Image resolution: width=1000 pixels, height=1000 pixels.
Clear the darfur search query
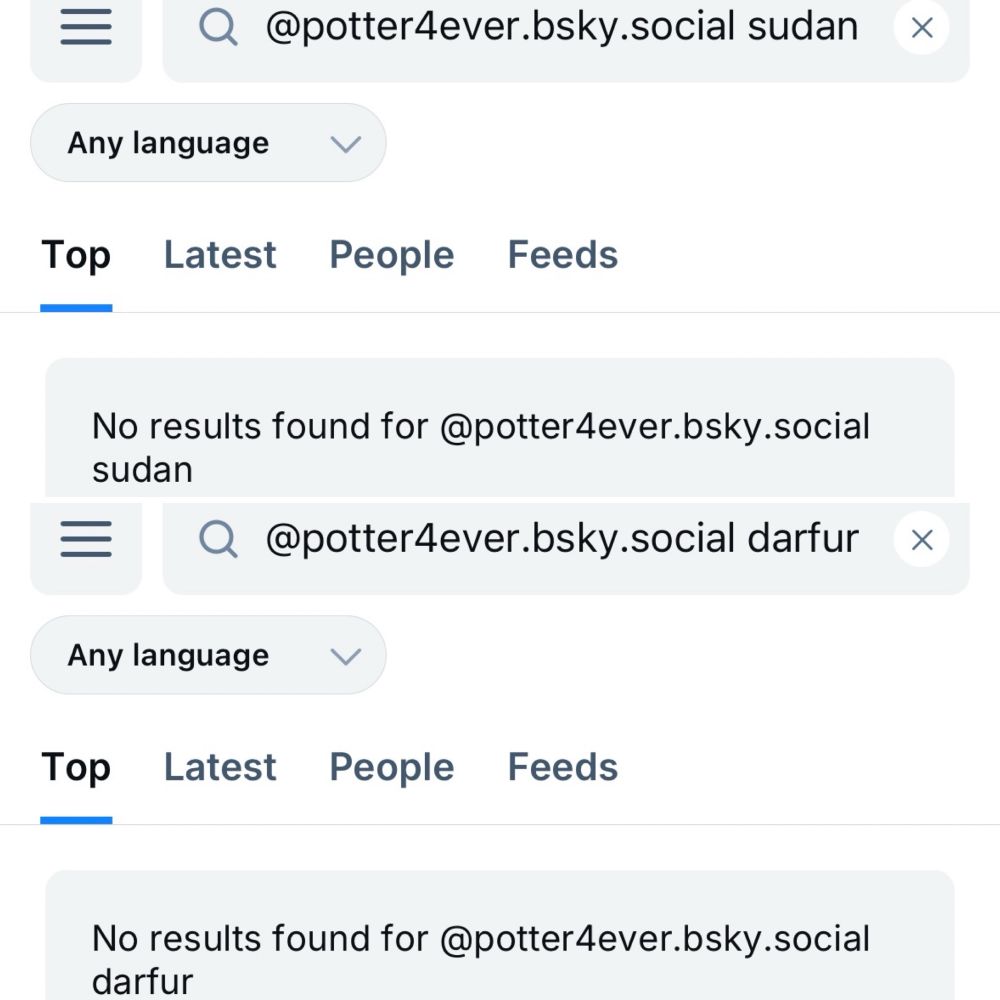point(922,540)
